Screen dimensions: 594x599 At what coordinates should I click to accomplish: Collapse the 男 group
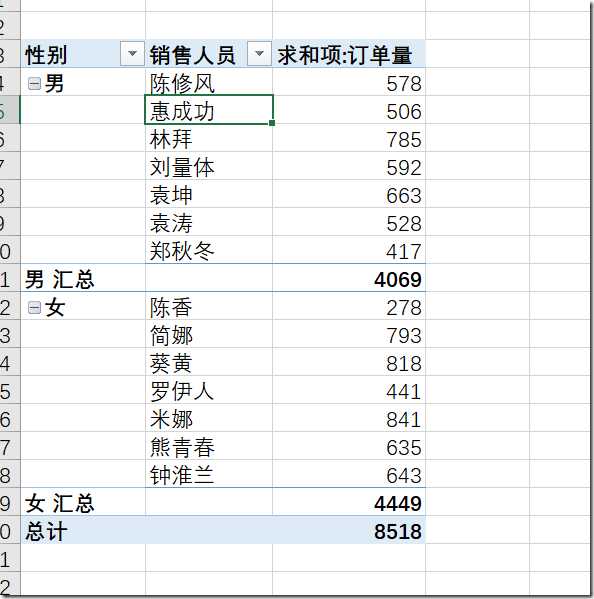[34, 84]
